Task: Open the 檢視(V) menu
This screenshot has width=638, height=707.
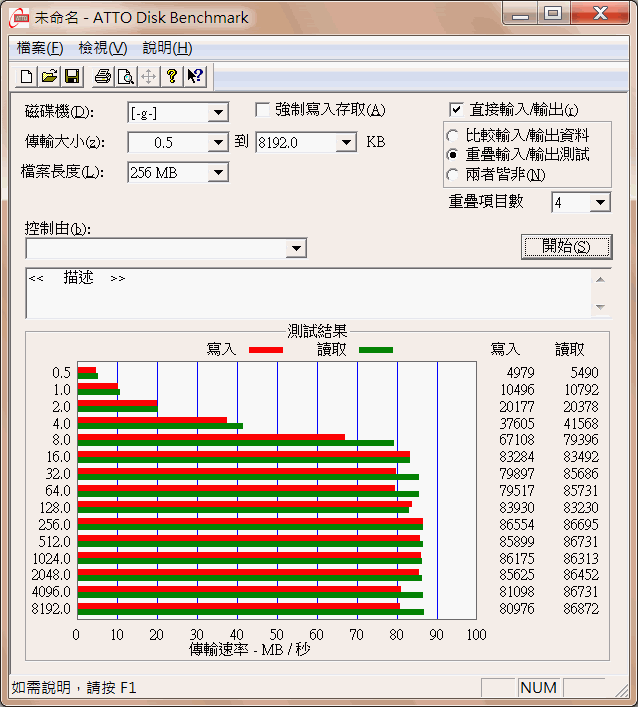Action: click(103, 48)
